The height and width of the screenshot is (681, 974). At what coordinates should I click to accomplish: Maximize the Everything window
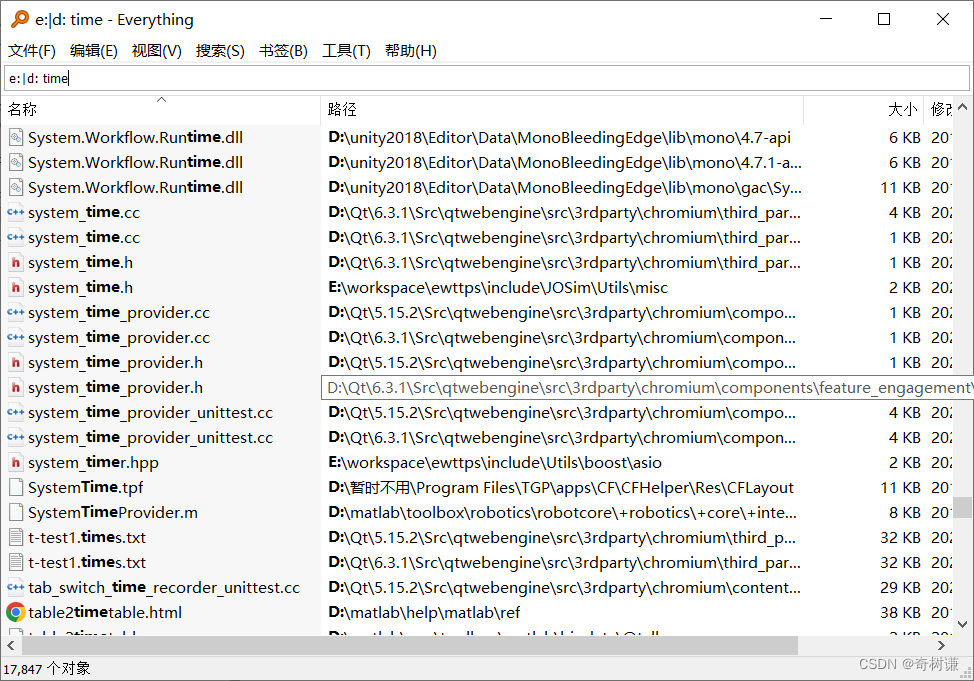(x=884, y=19)
